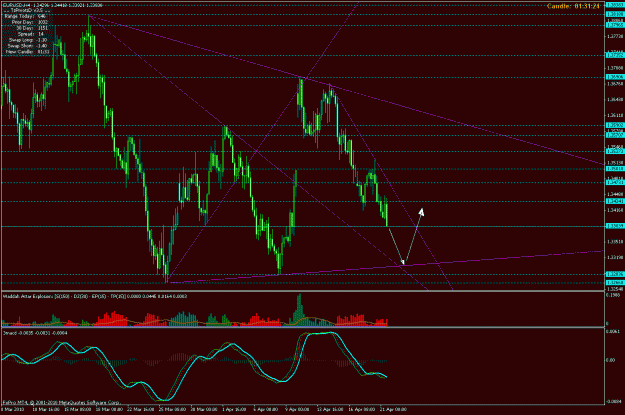Click the 12 Apr 16:00 time label
Image resolution: width=625 pixels, height=415 pixels.
(330, 409)
